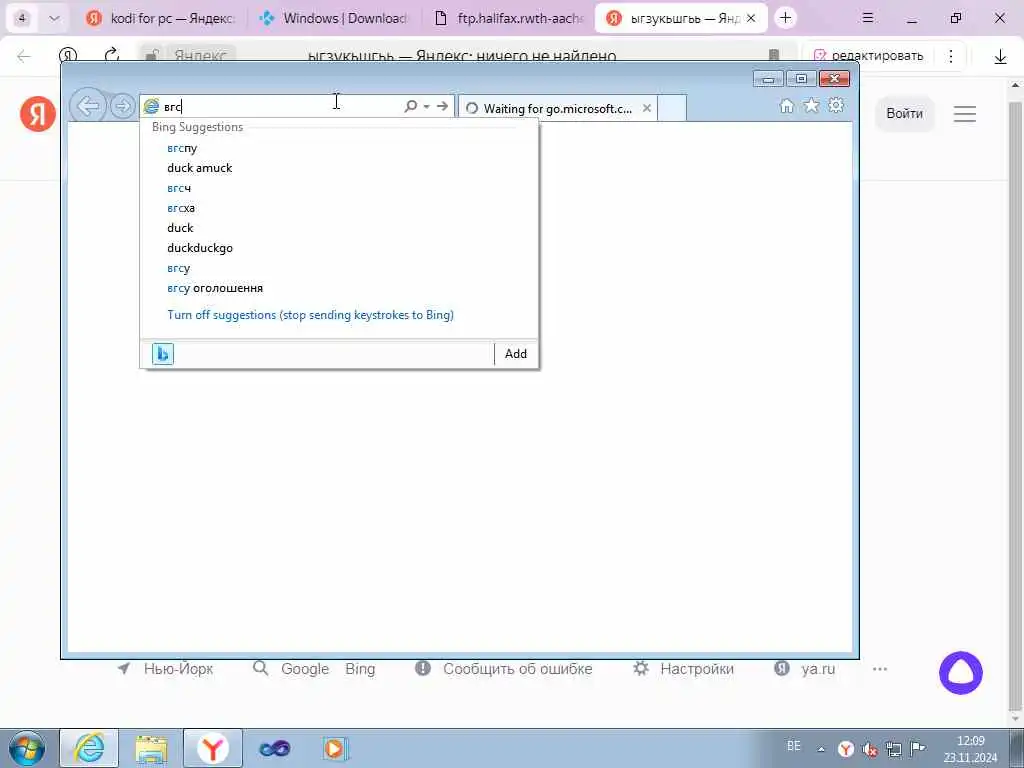Open address bar autocomplete dropdown arrow
1024x768 pixels.
[426, 106]
